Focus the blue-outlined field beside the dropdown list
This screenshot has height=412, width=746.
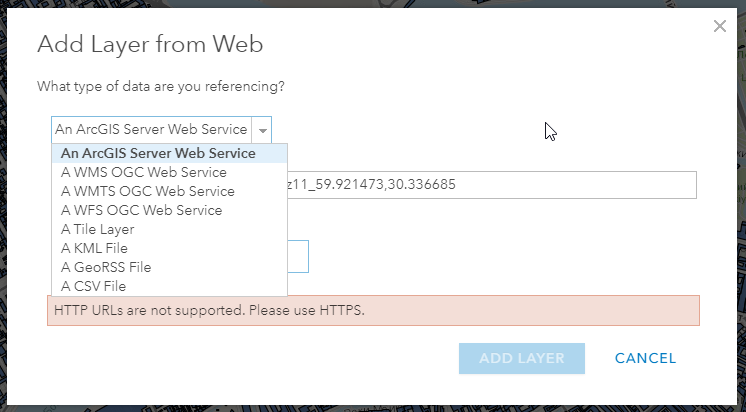click(298, 256)
